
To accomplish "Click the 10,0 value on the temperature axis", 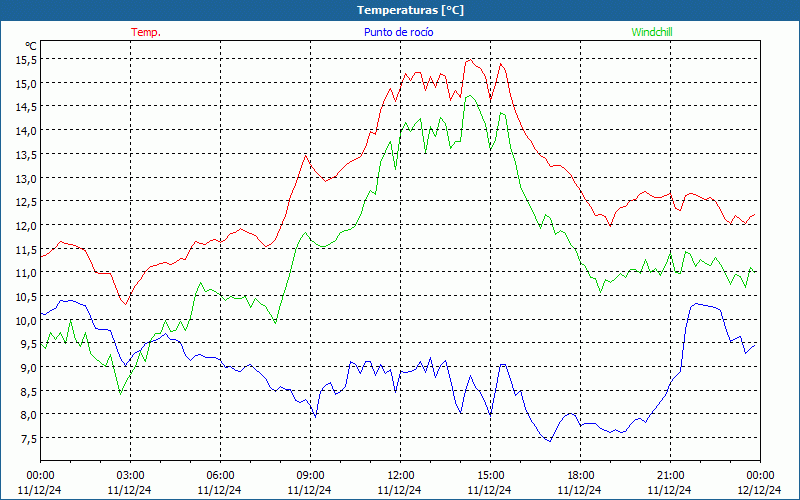I will coord(26,320).
